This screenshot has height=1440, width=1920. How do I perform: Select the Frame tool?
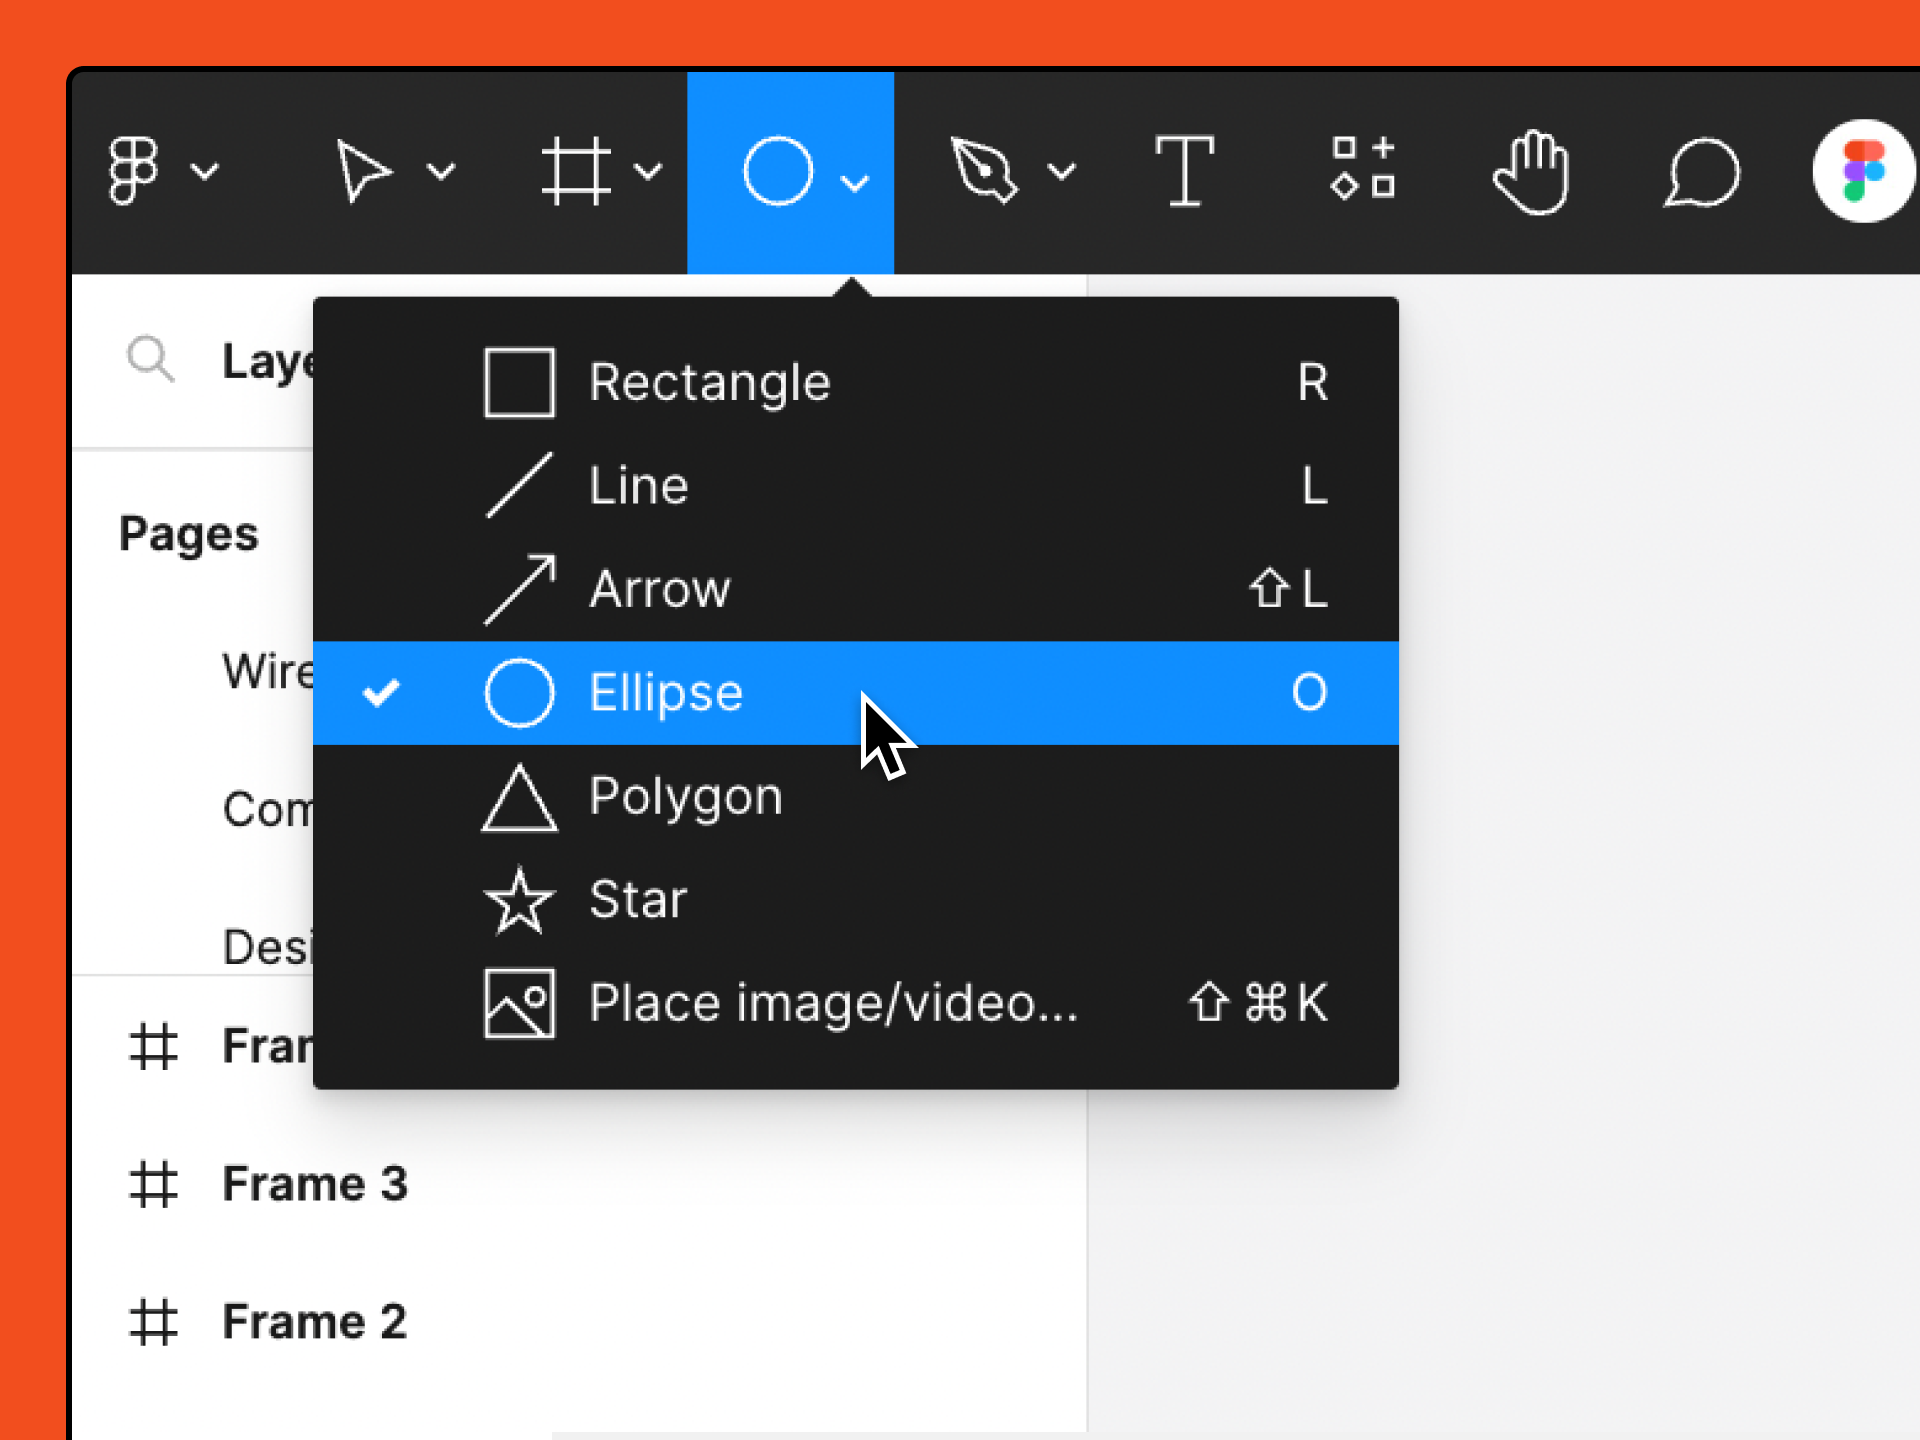click(578, 170)
